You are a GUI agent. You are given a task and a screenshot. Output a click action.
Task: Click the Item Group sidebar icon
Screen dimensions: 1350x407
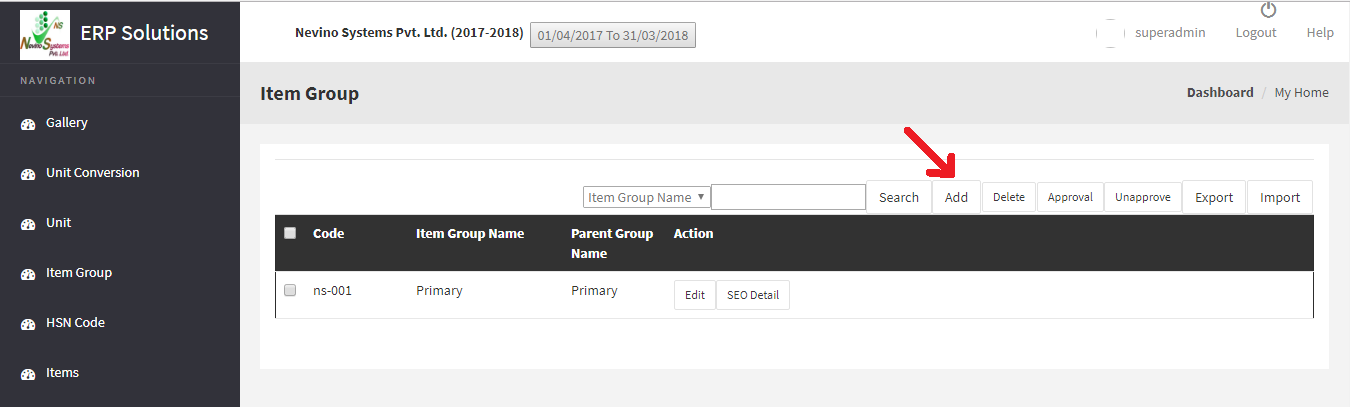28,274
